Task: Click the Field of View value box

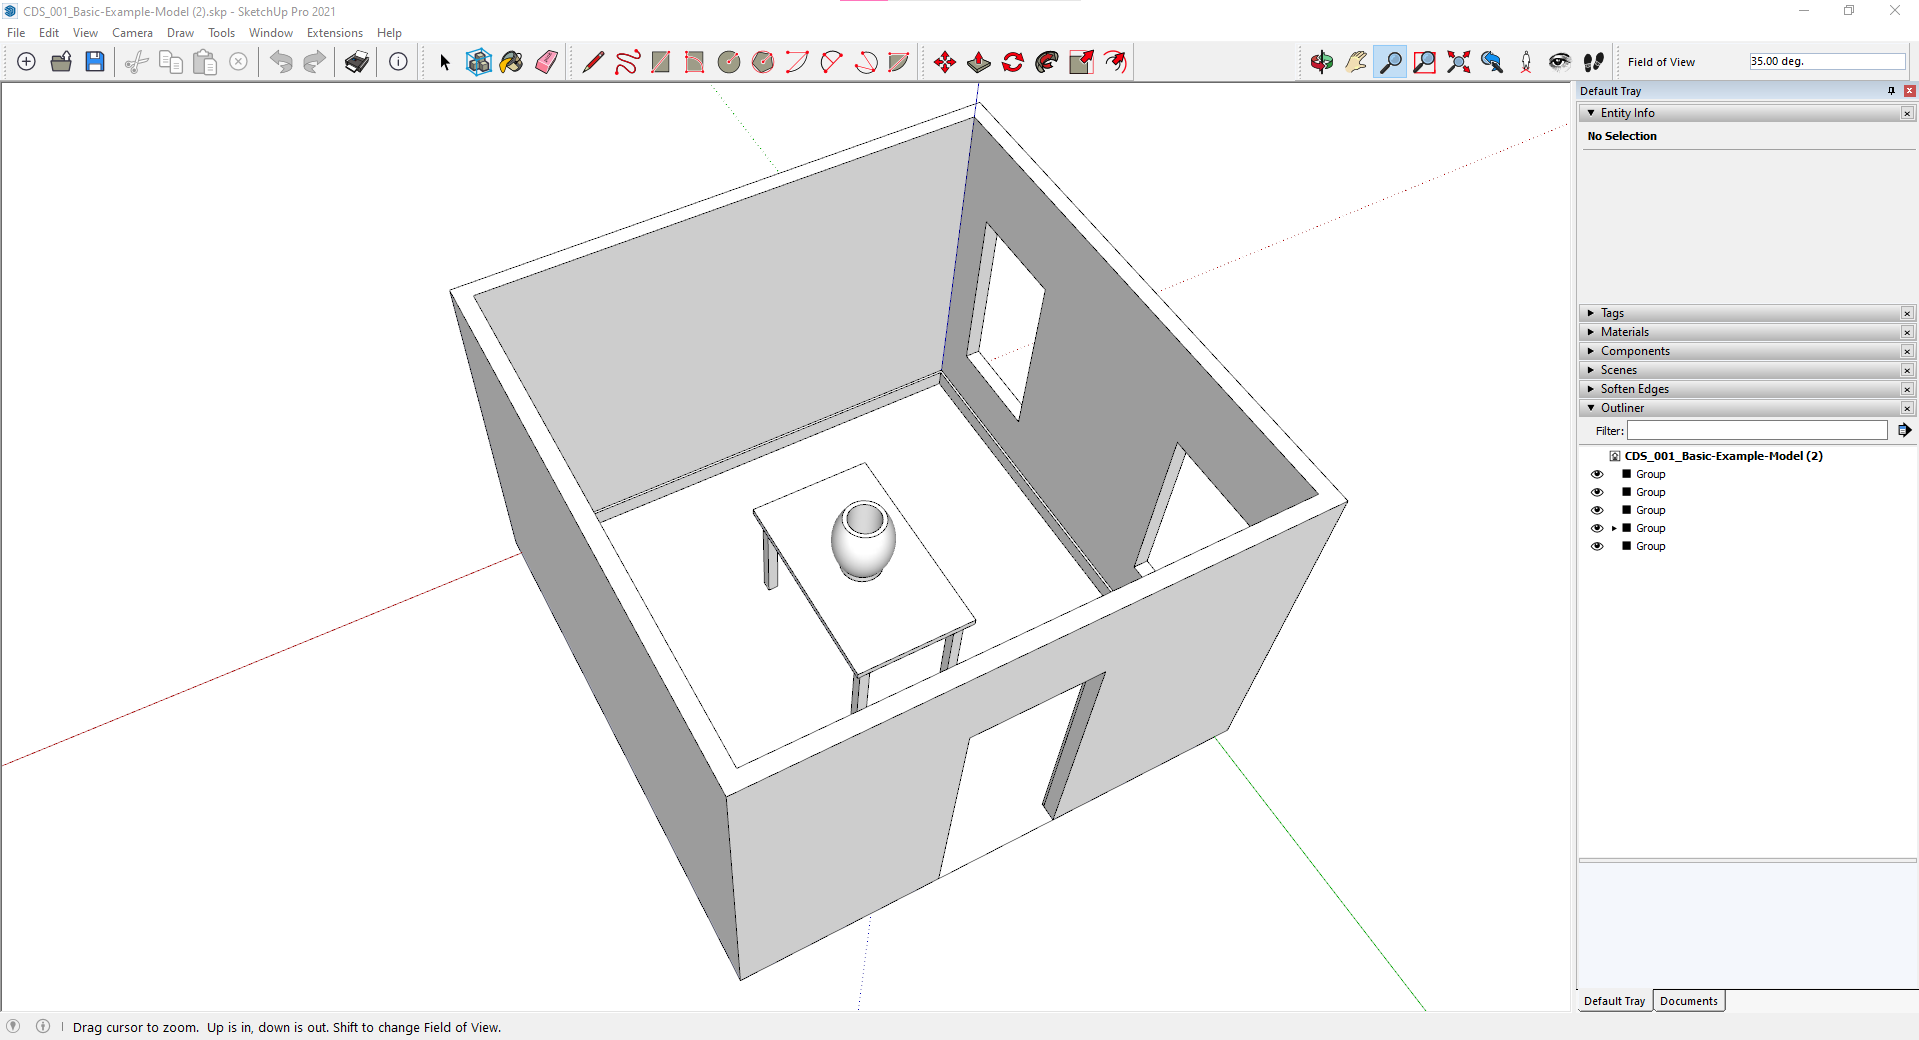Action: coord(1827,61)
